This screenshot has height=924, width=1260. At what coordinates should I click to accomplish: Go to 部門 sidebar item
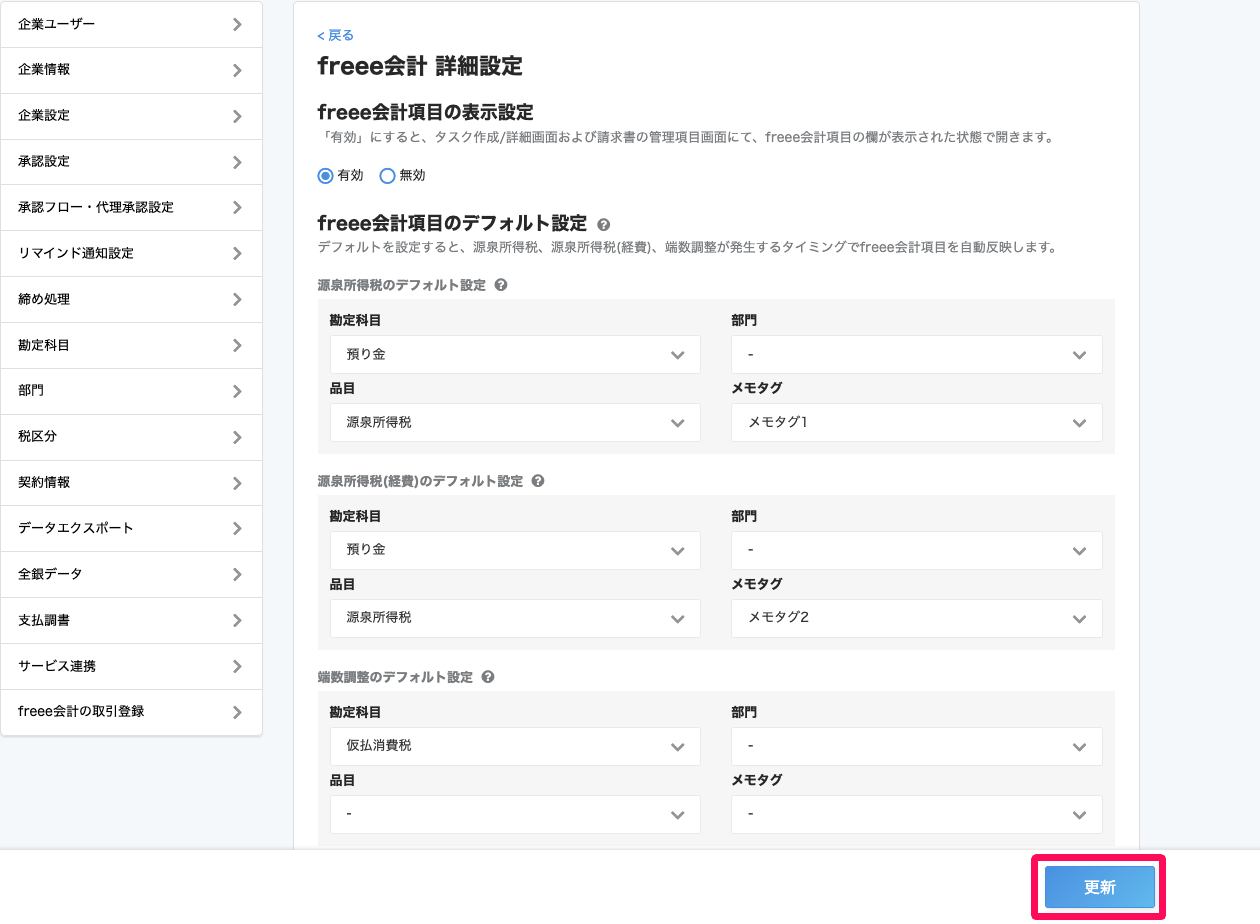point(131,391)
